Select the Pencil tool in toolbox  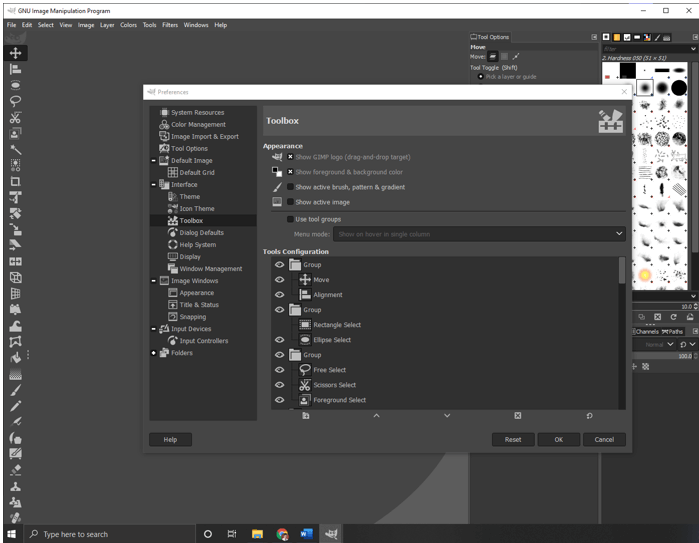[x=16, y=406]
